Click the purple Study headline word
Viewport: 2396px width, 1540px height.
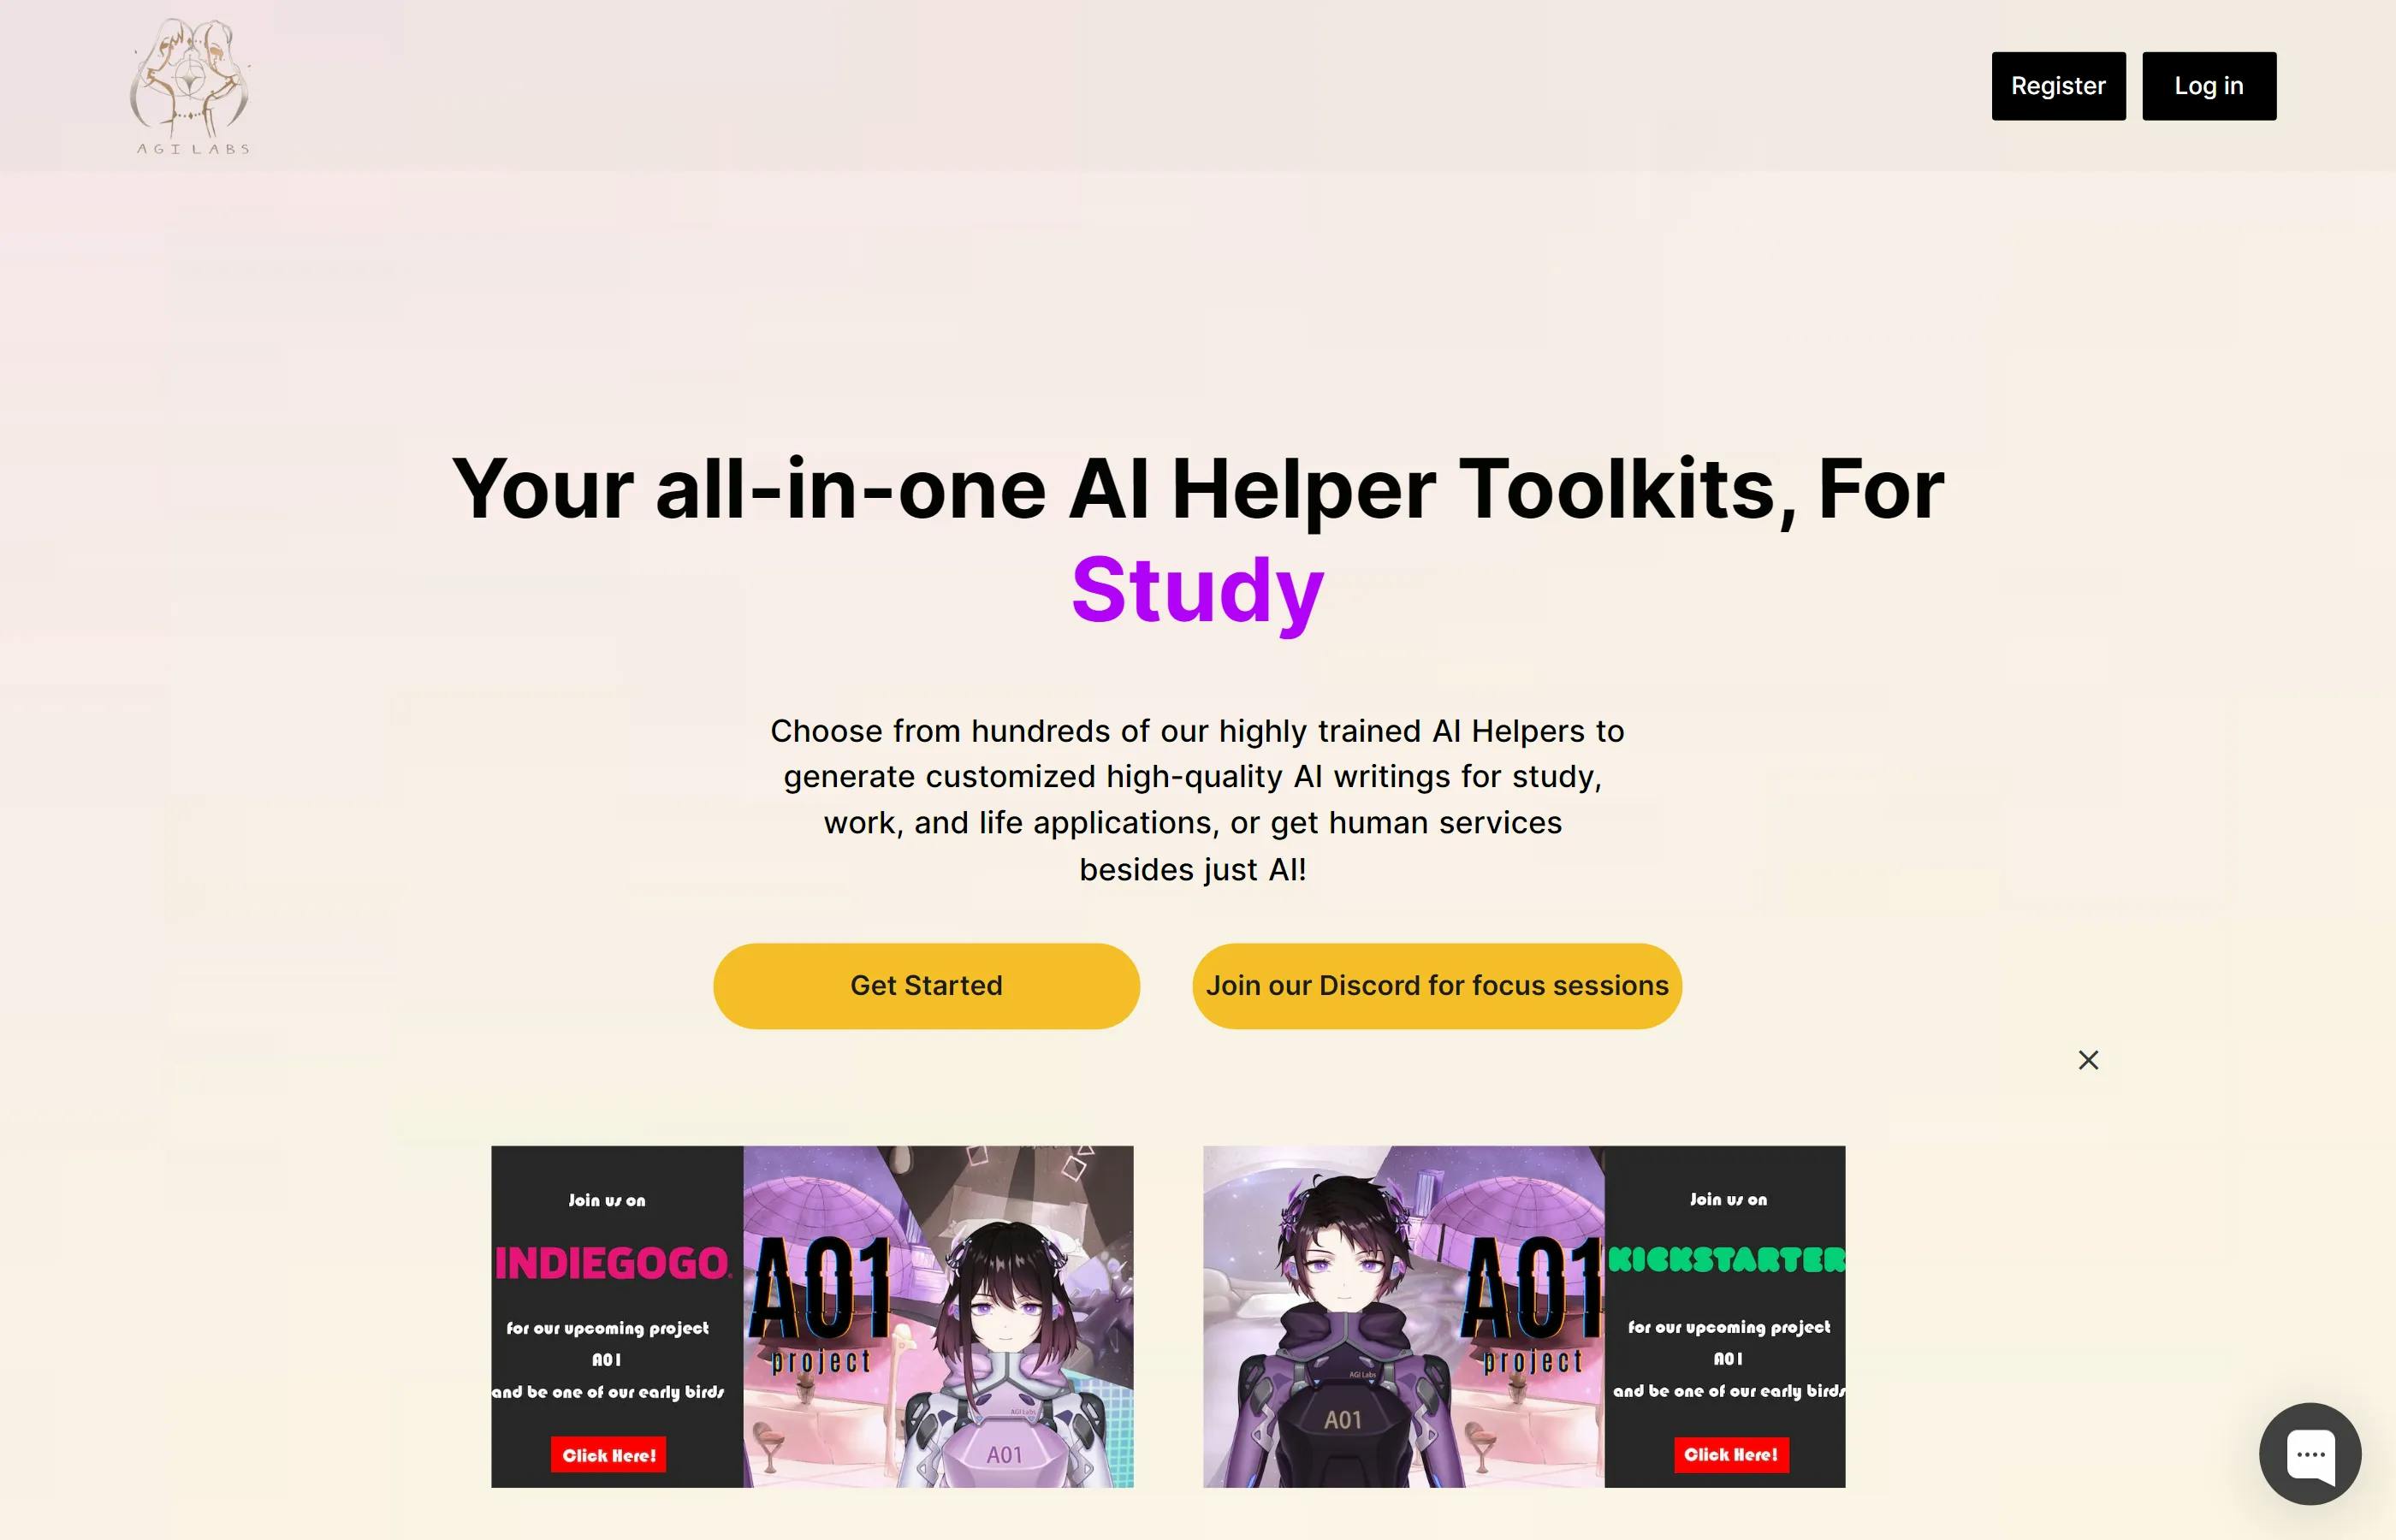(1197, 590)
